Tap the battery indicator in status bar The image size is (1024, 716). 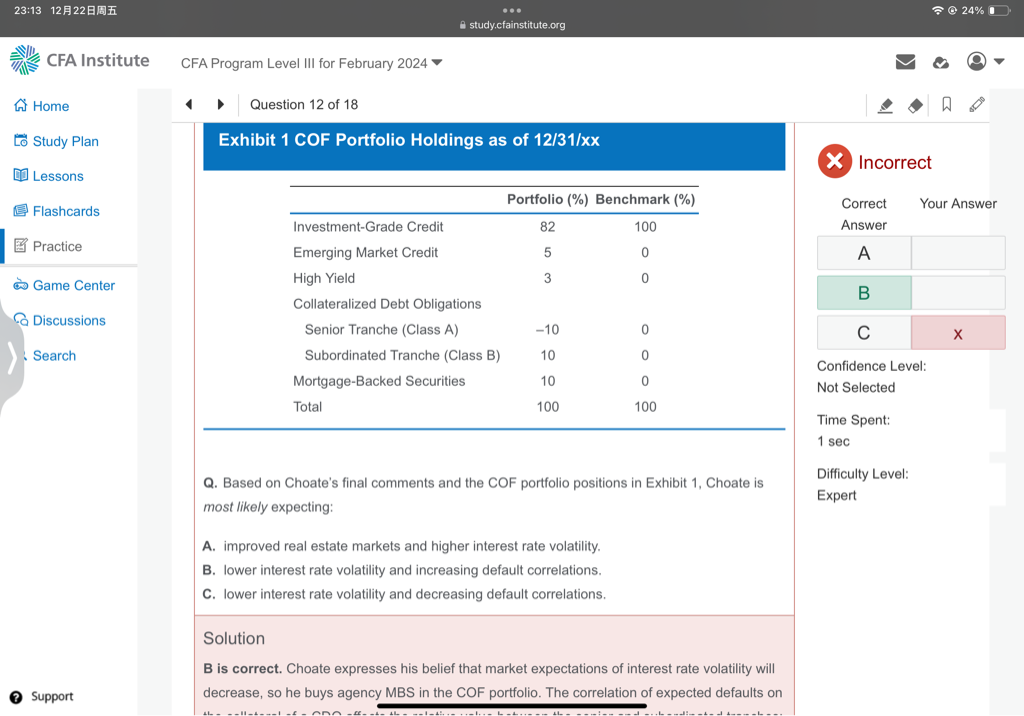(x=999, y=10)
